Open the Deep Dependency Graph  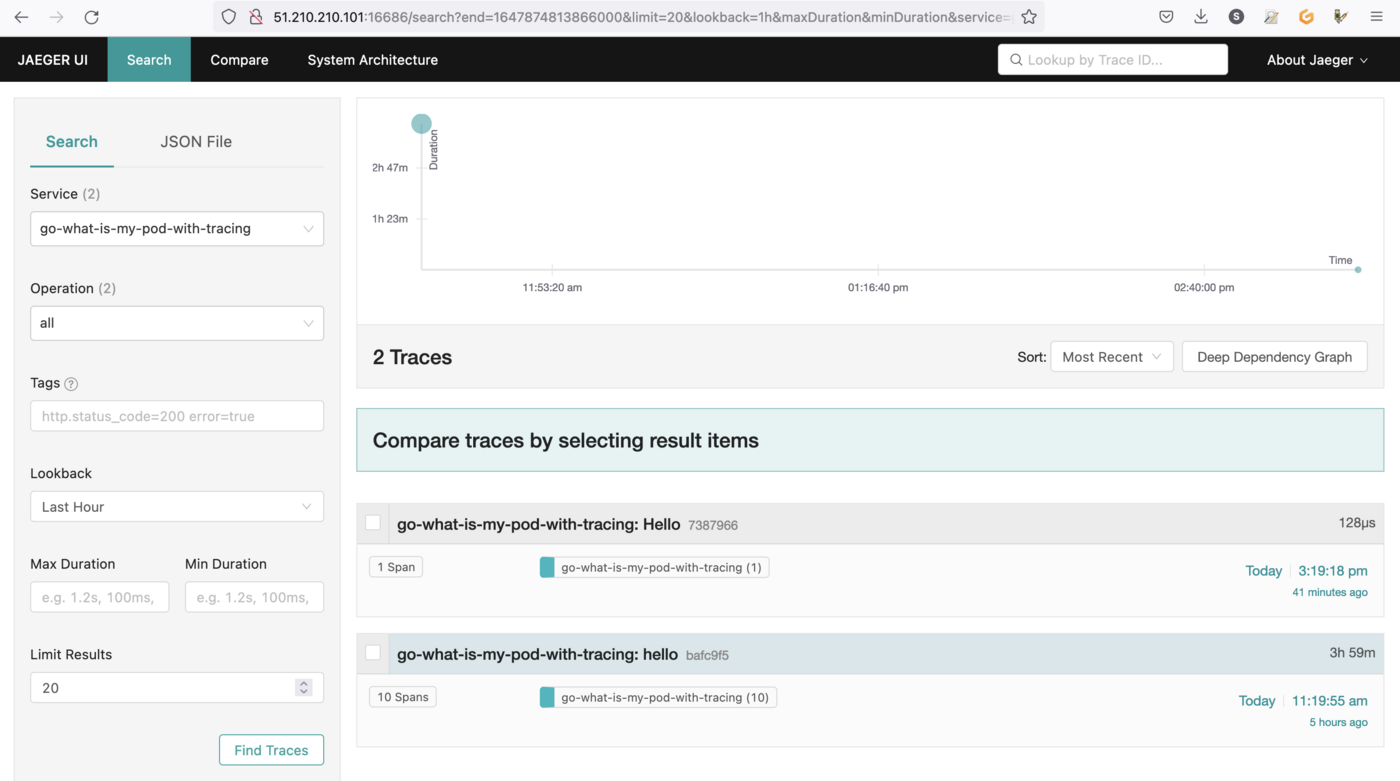point(1274,357)
